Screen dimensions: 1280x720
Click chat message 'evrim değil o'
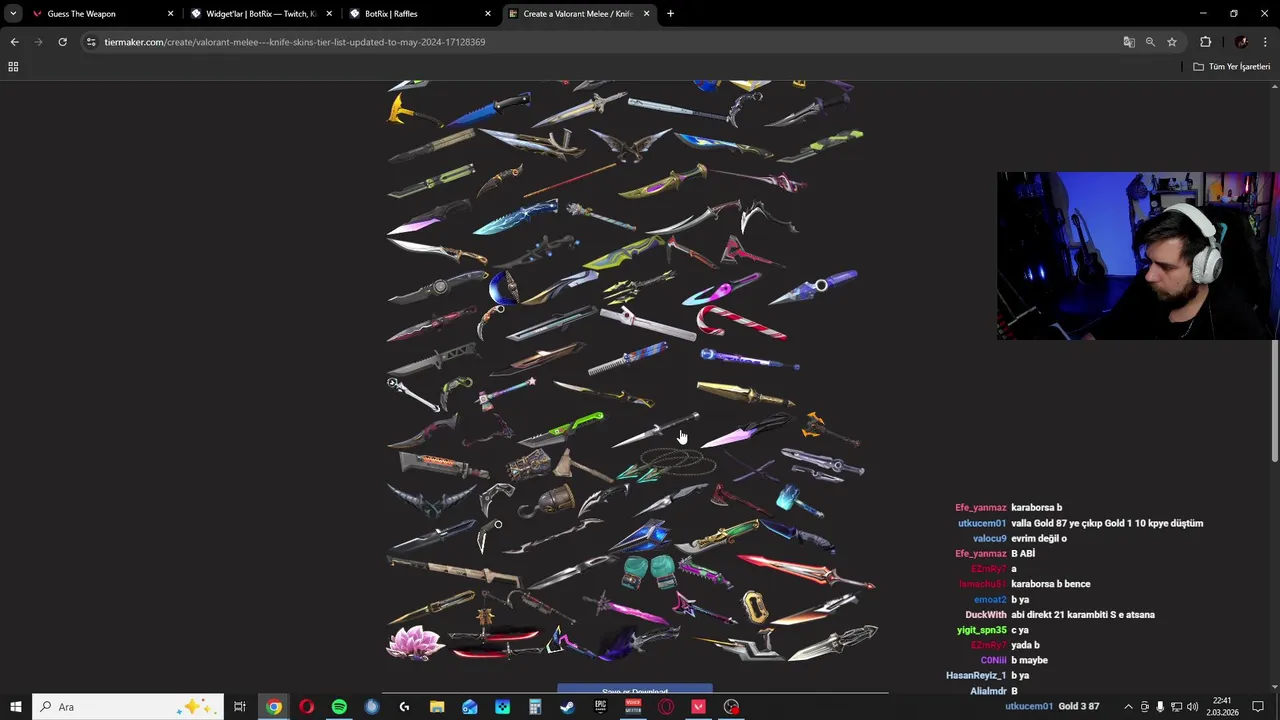click(1039, 539)
